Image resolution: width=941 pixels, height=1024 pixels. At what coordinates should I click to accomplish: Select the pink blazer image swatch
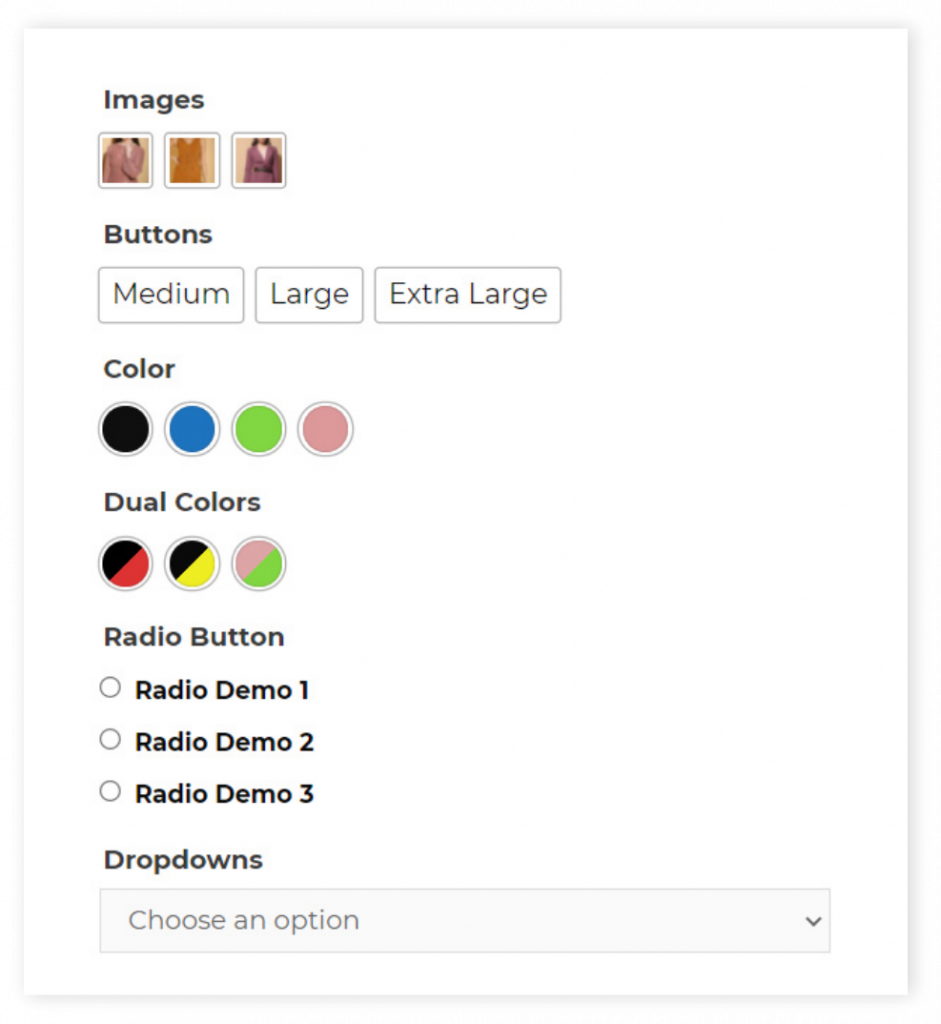tap(125, 161)
